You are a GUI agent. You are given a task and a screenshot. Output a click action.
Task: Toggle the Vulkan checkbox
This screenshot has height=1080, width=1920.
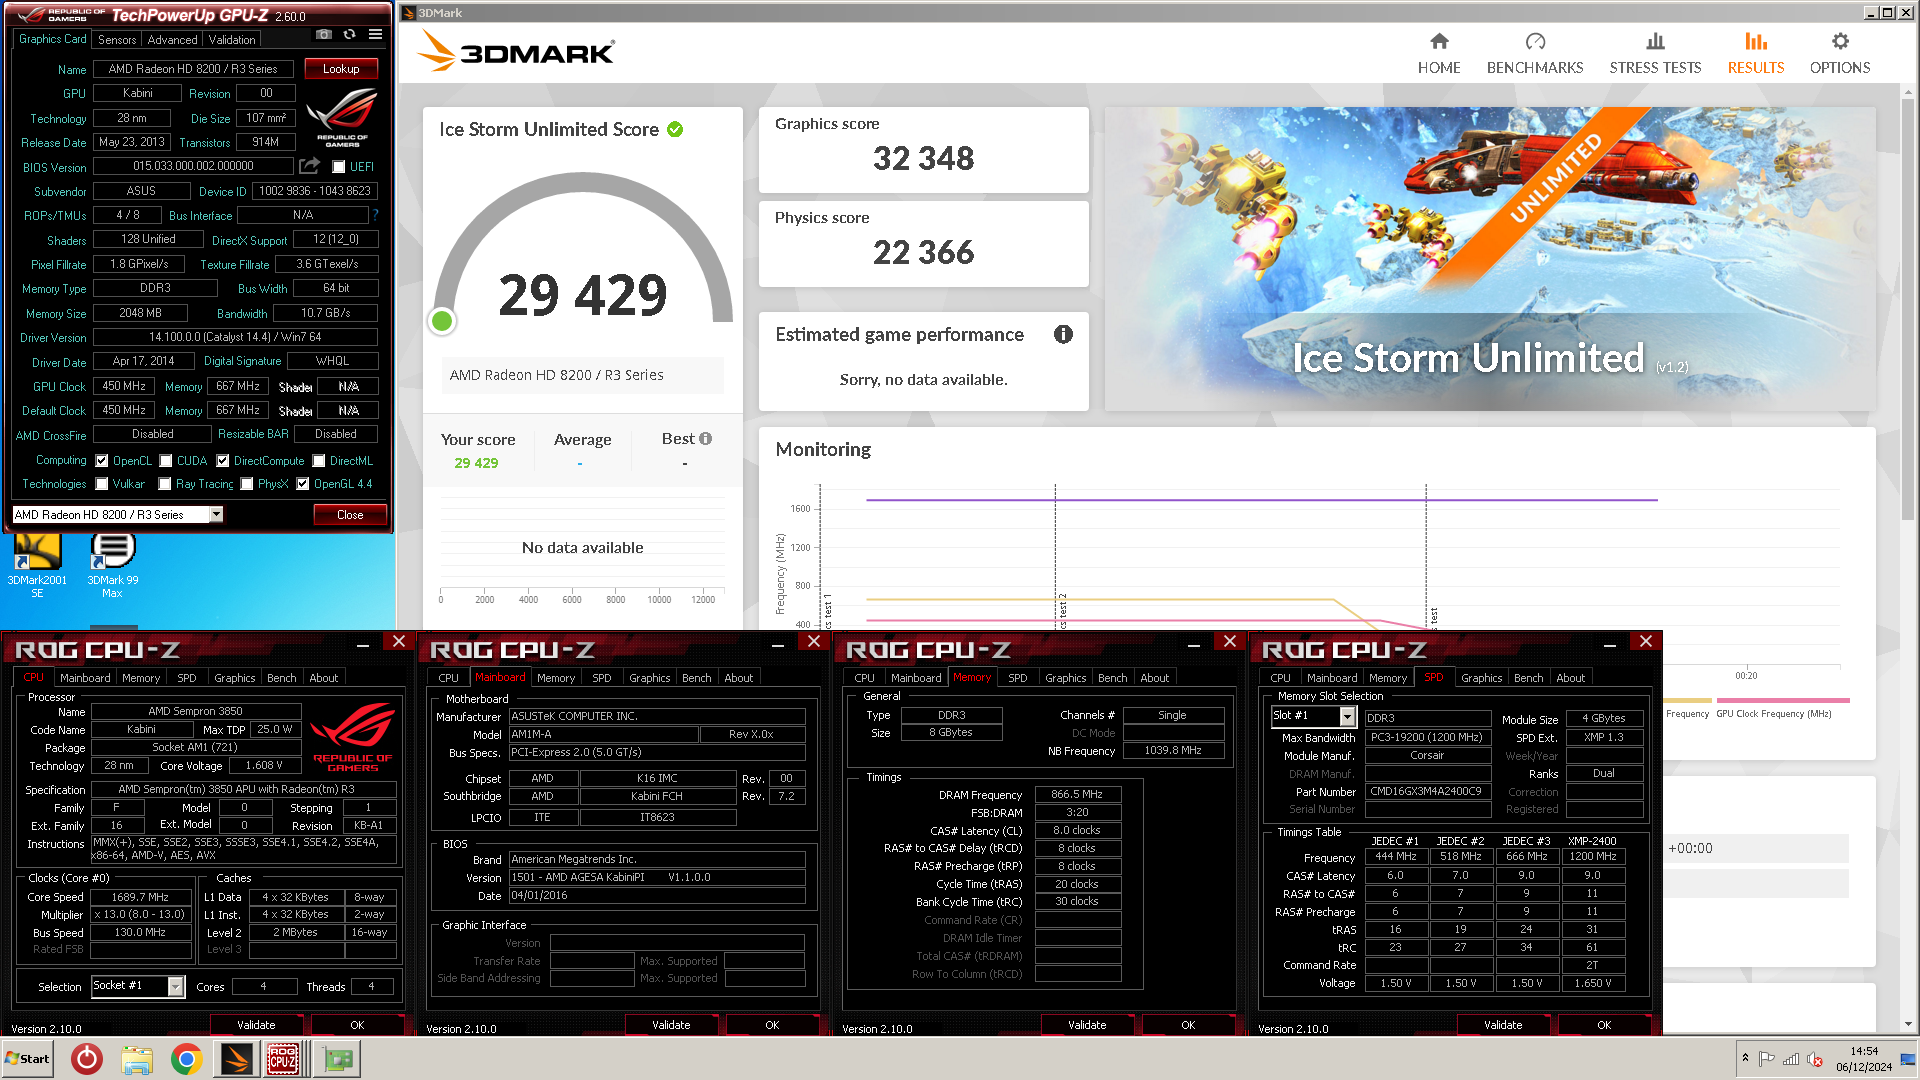tap(102, 484)
